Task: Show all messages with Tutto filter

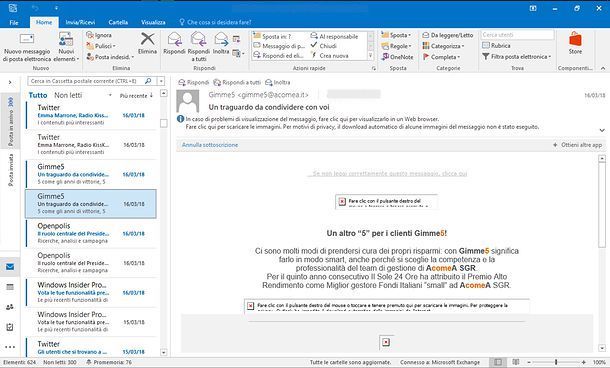Action: pos(38,95)
